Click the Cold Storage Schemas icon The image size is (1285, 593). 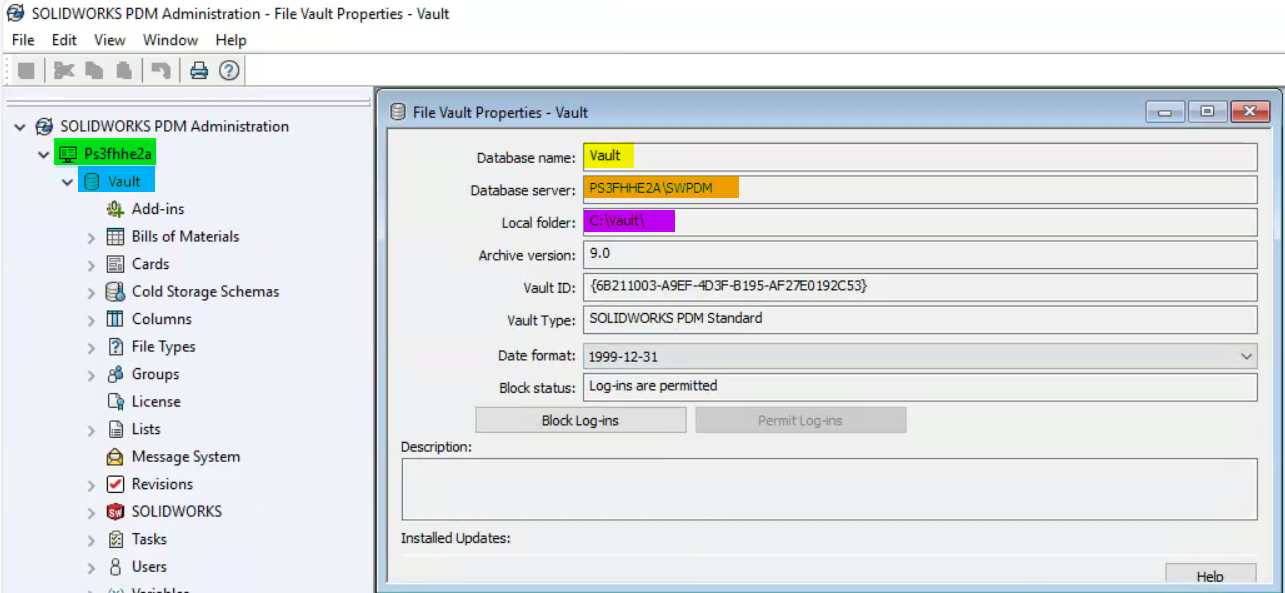pyautogui.click(x=115, y=292)
